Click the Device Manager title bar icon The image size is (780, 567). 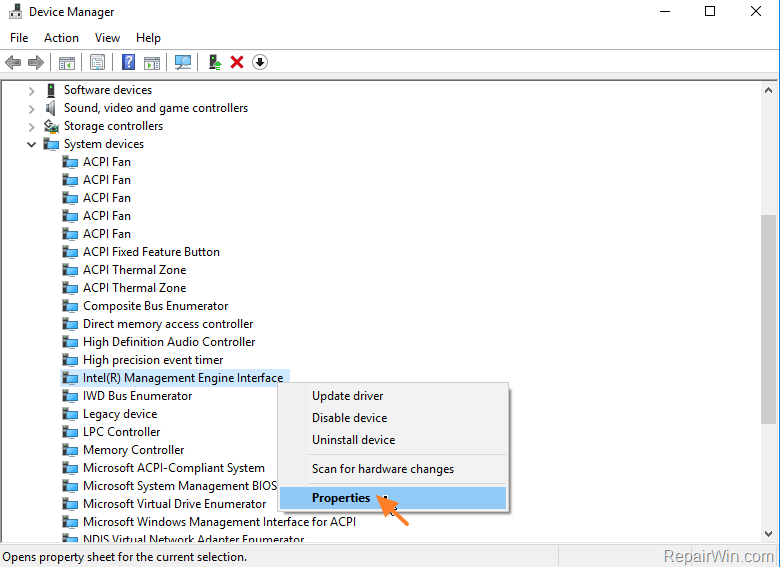click(x=16, y=11)
